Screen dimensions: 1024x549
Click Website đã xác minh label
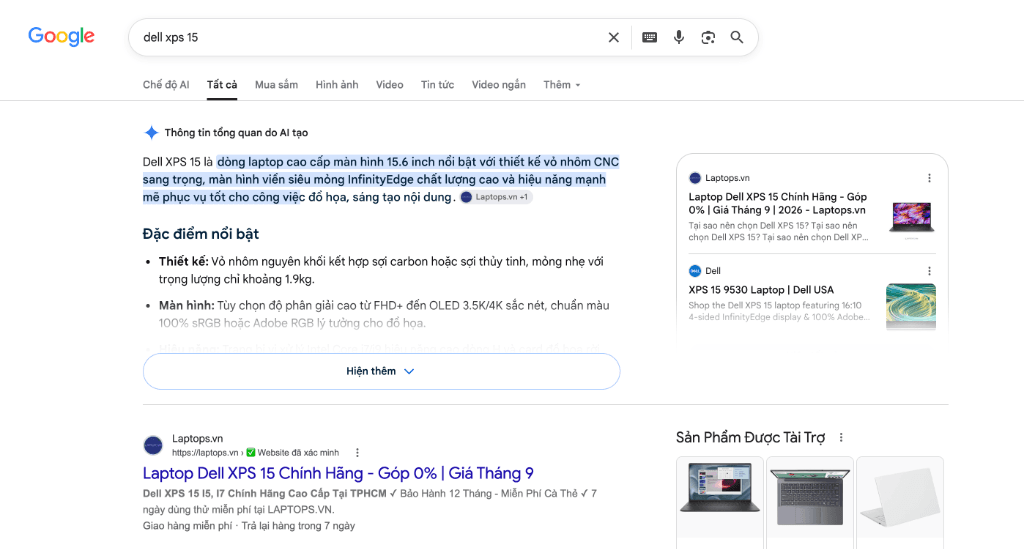click(298, 452)
